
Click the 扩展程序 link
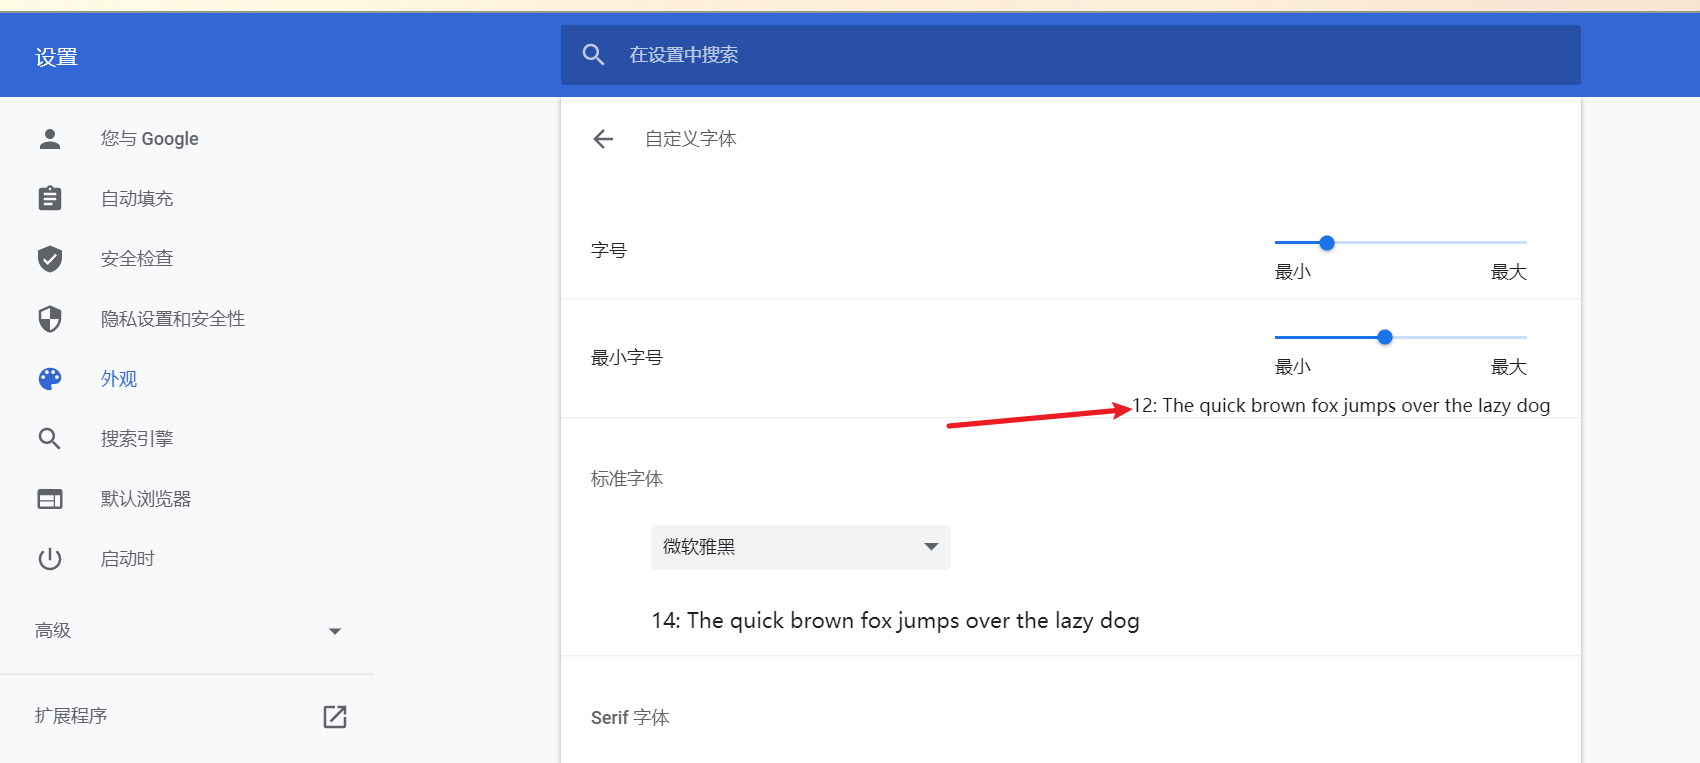pos(71,716)
